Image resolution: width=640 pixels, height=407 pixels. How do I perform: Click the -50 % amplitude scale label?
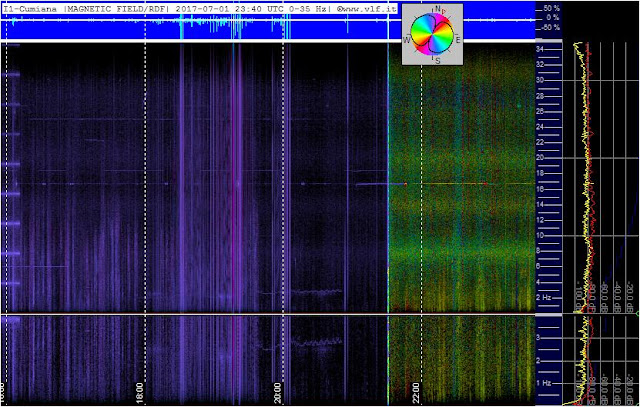tap(551, 28)
